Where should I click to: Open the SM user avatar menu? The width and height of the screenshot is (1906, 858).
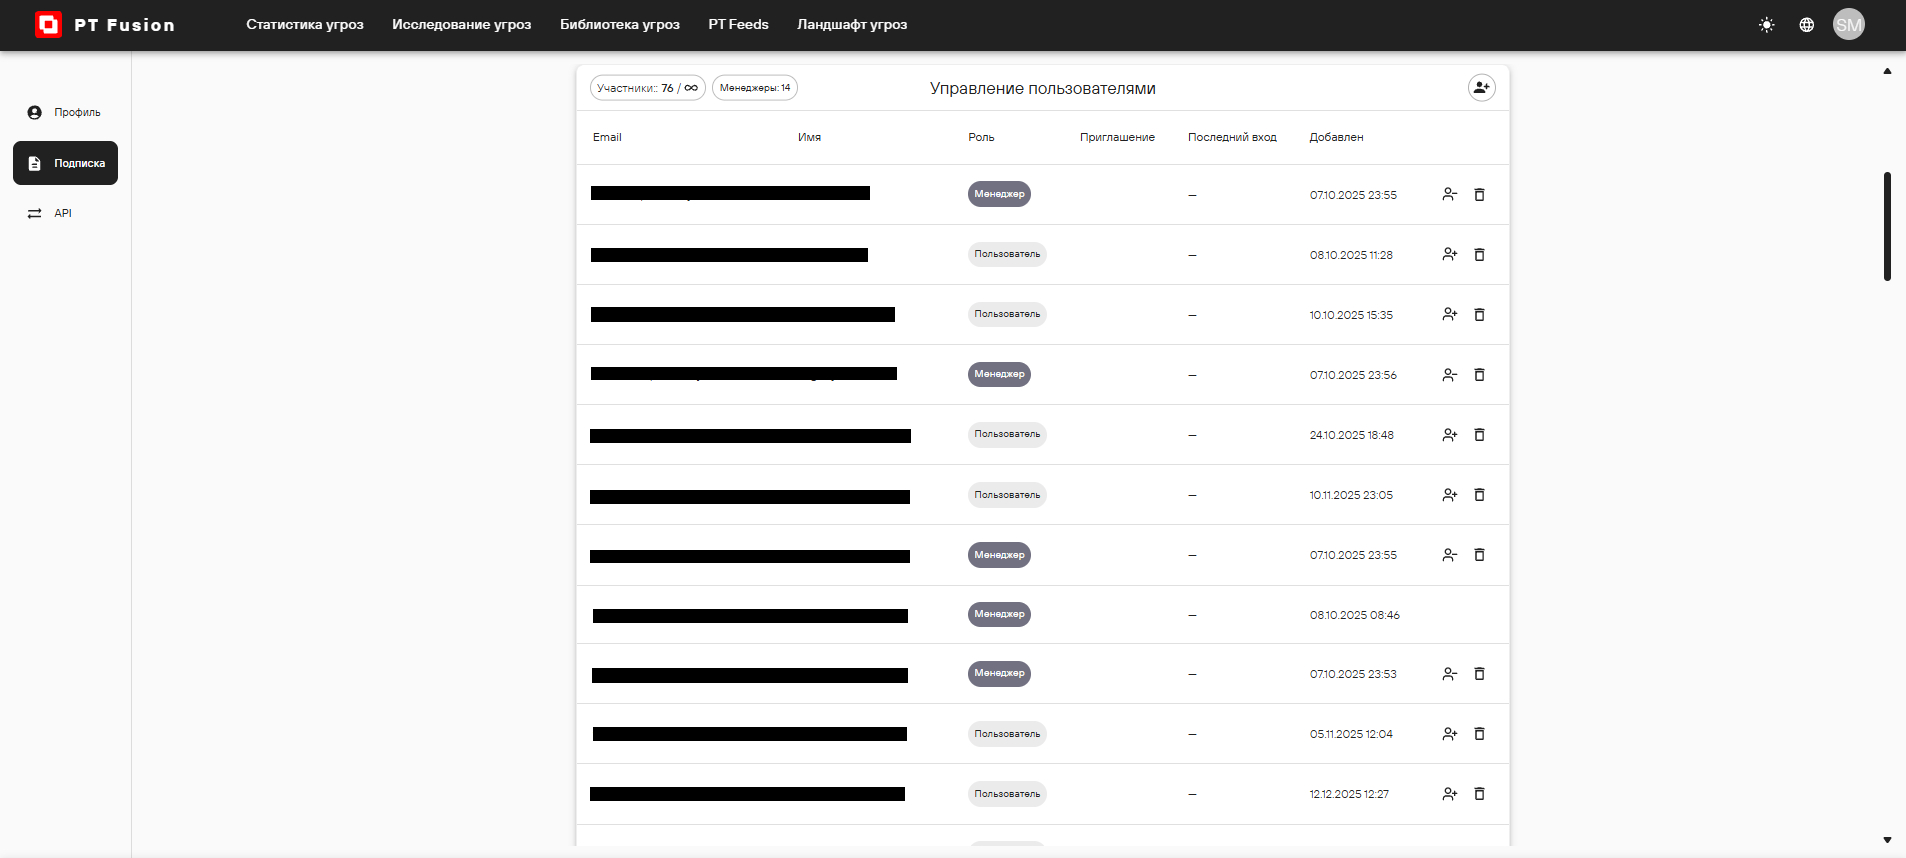tap(1849, 25)
